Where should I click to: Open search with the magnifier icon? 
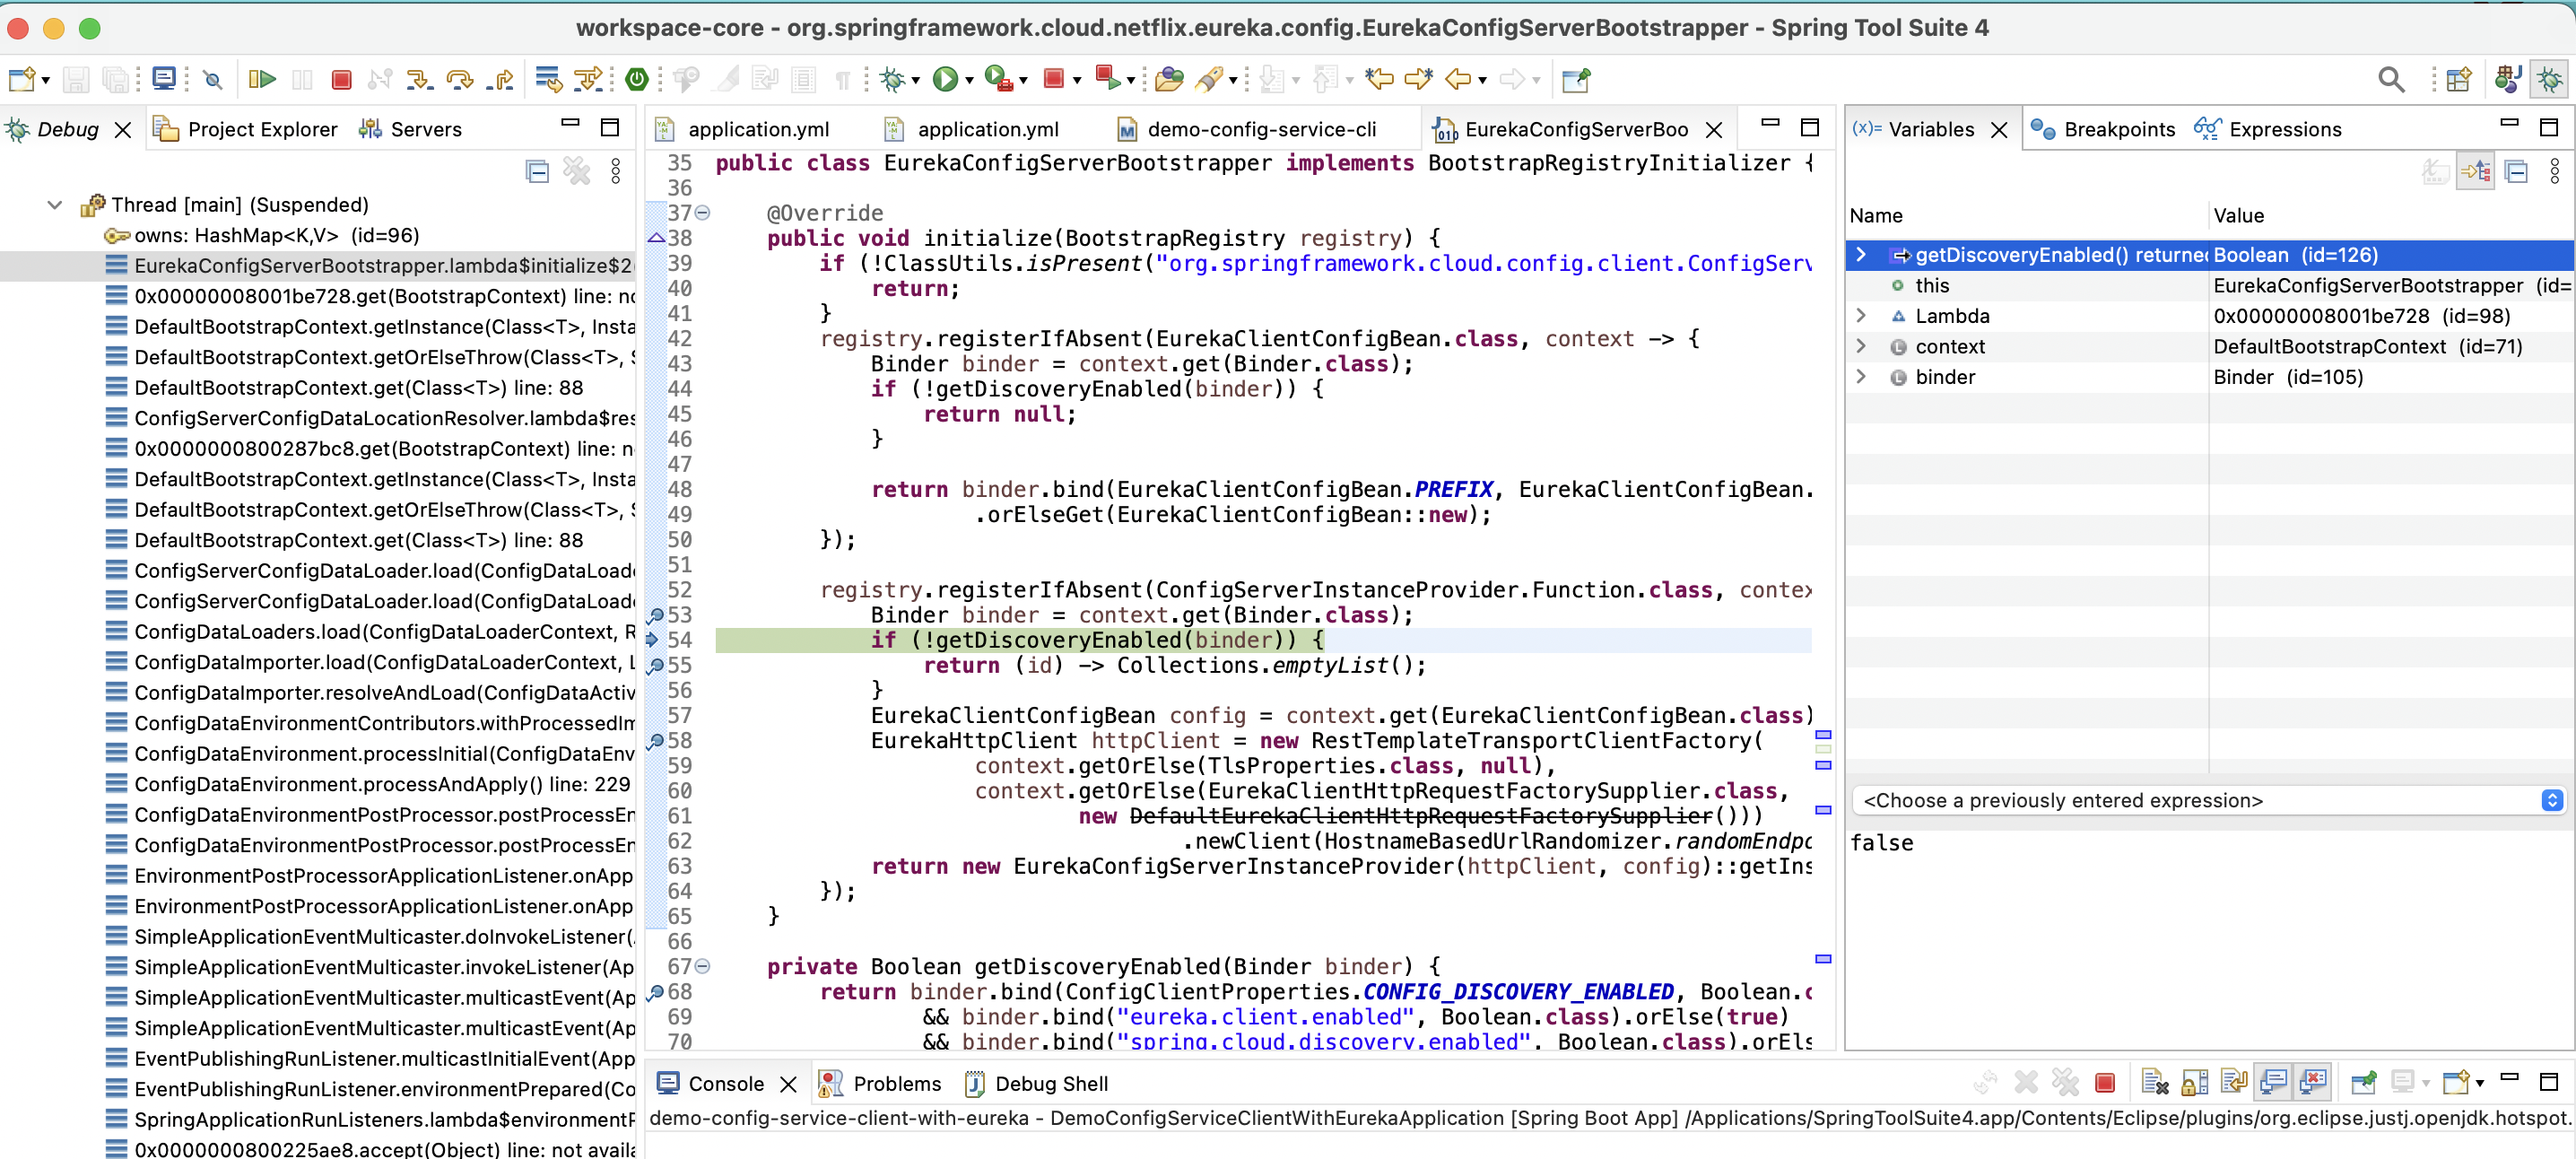[2391, 80]
